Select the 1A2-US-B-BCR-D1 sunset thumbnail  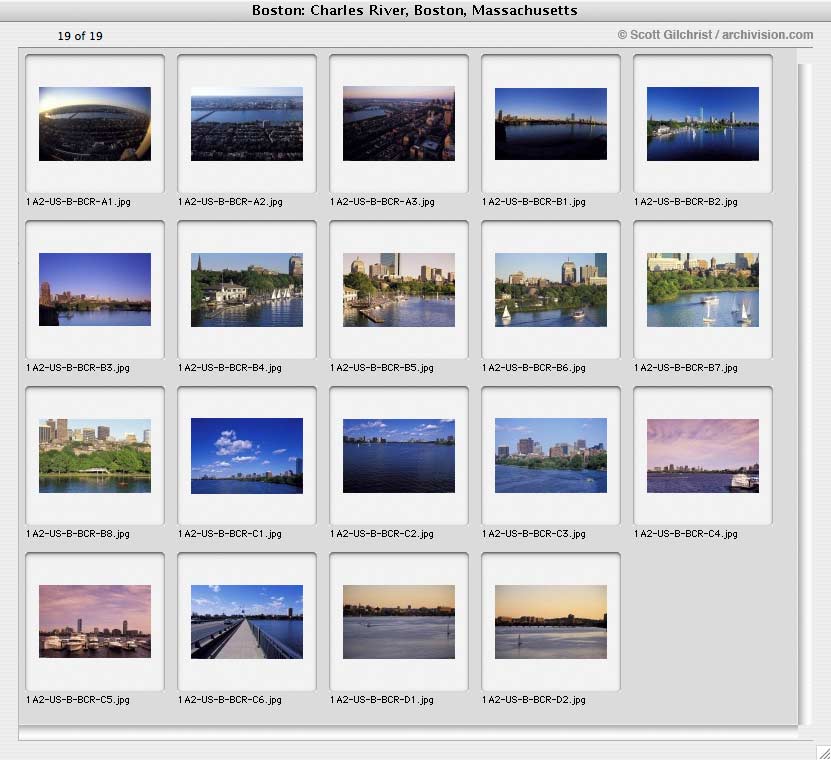(399, 622)
